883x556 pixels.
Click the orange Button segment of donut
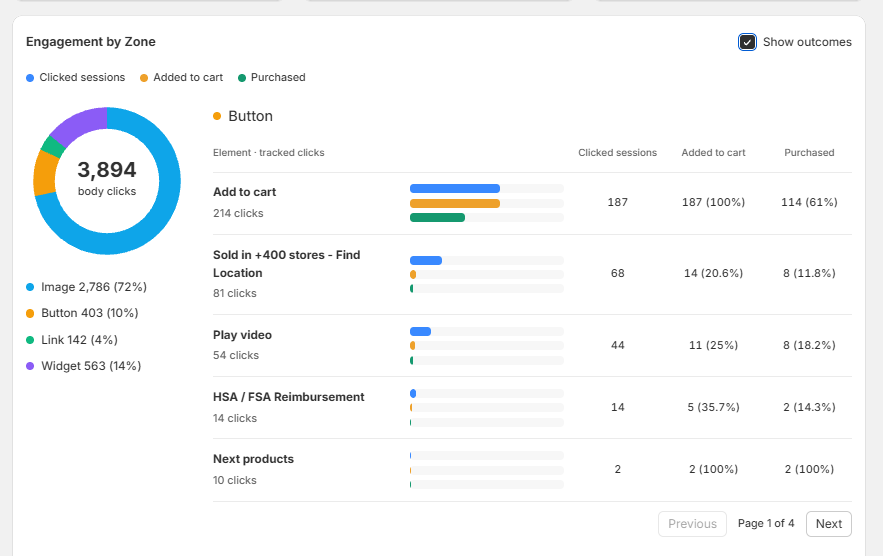click(x=45, y=174)
